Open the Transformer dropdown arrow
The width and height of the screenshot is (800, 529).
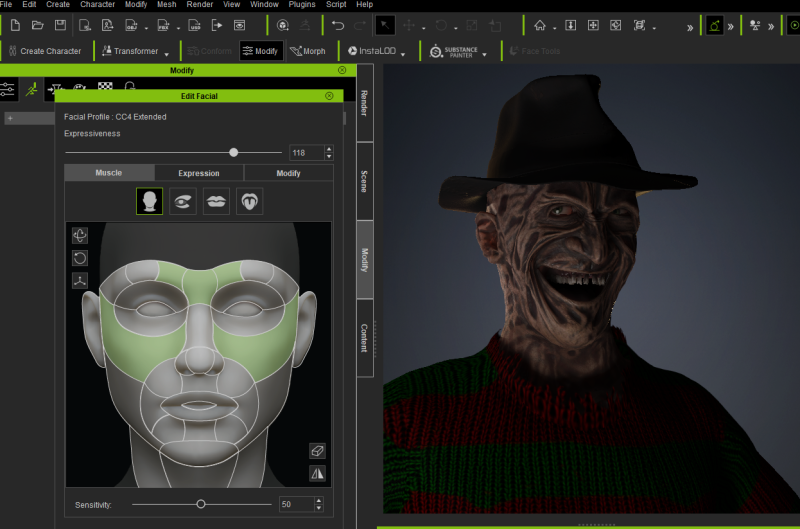pyautogui.click(x=166, y=54)
